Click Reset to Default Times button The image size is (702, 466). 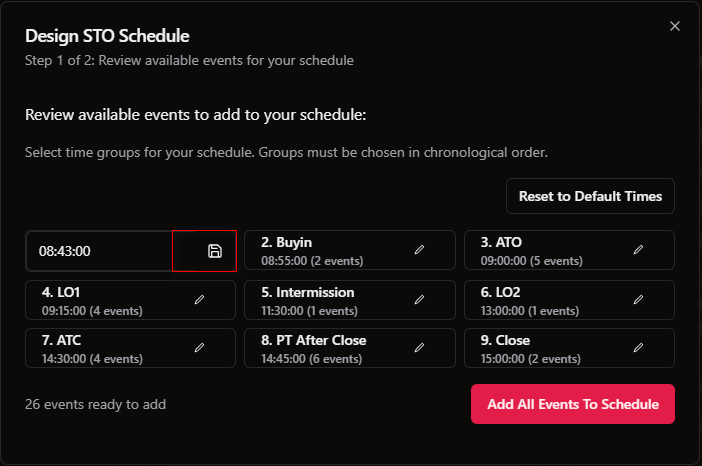pos(590,196)
